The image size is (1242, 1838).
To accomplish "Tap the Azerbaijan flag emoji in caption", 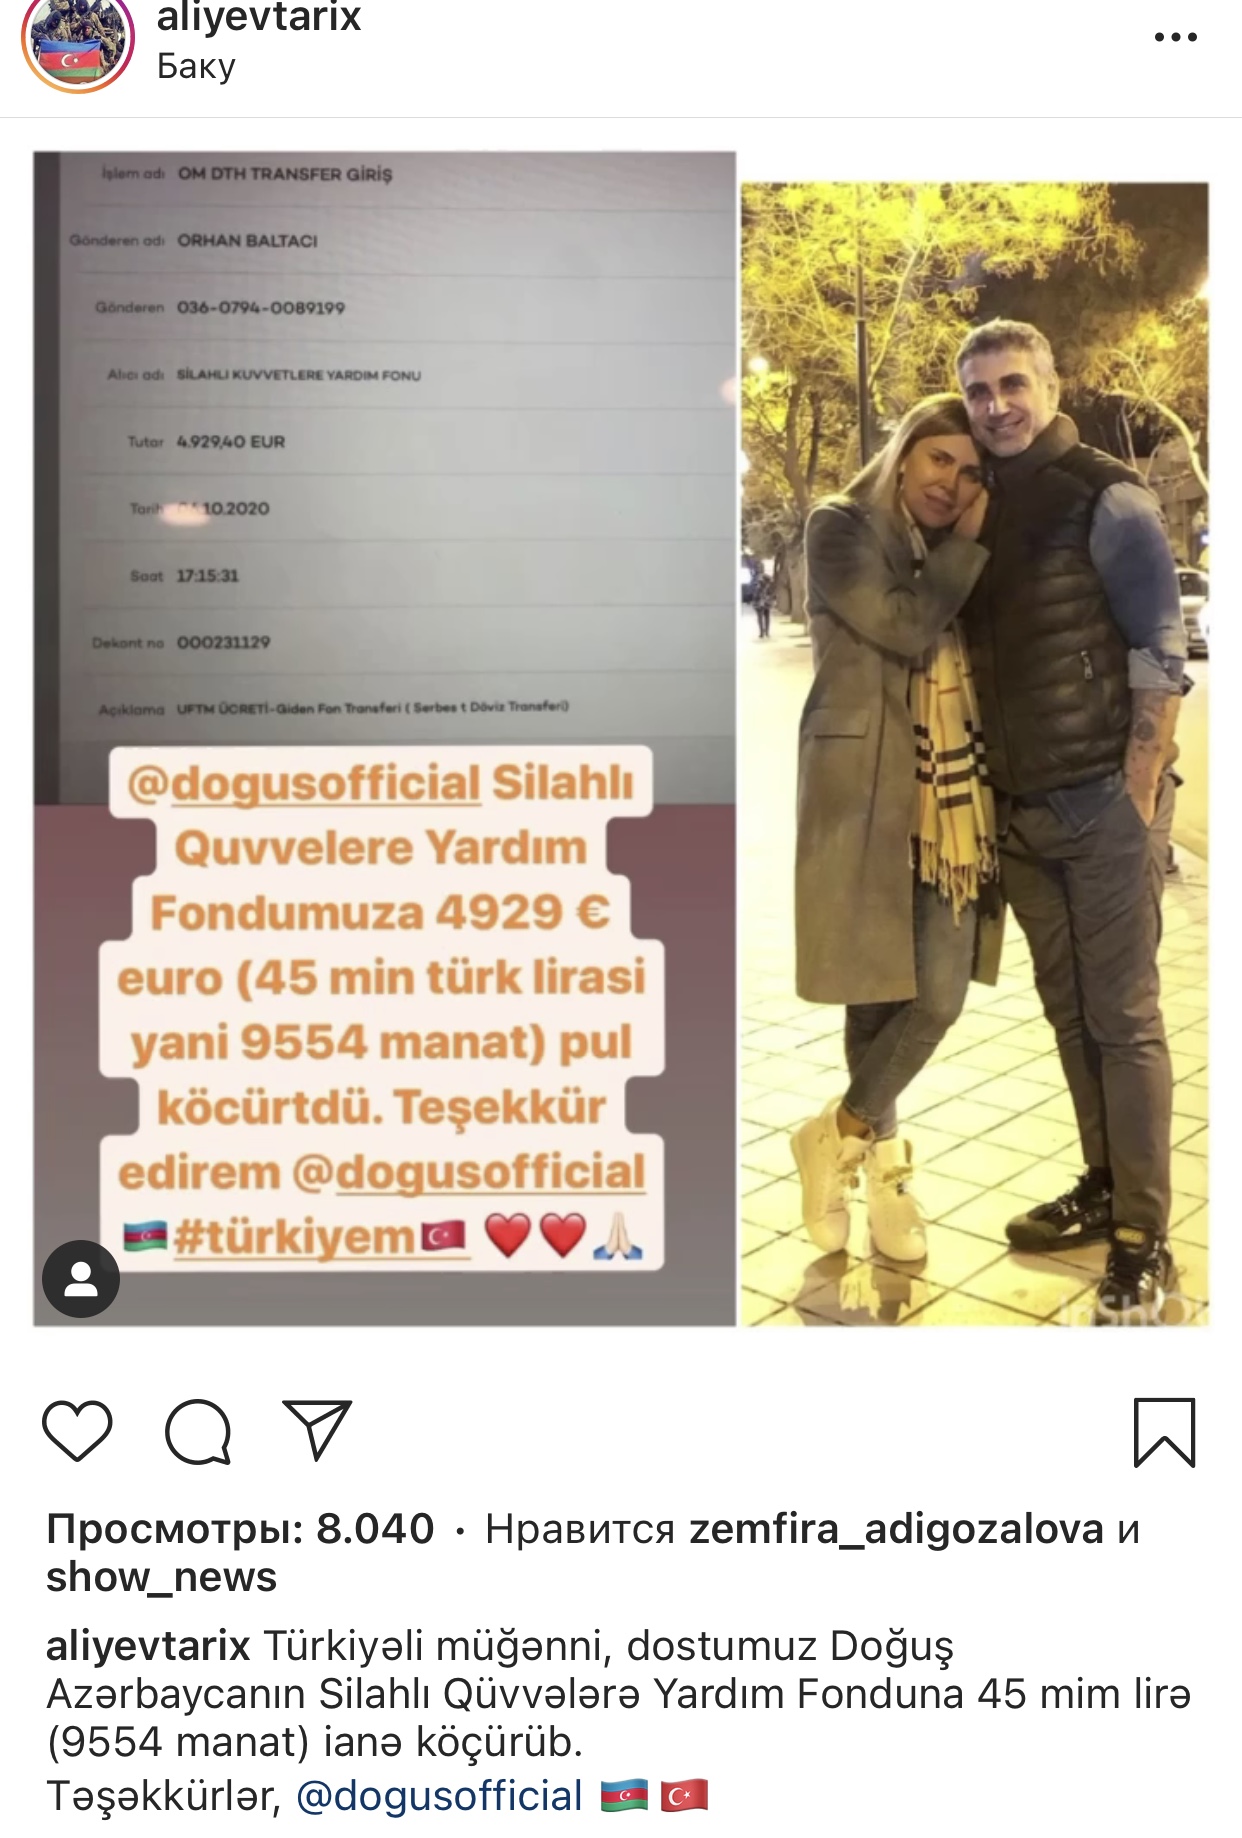I will pyautogui.click(x=625, y=1796).
